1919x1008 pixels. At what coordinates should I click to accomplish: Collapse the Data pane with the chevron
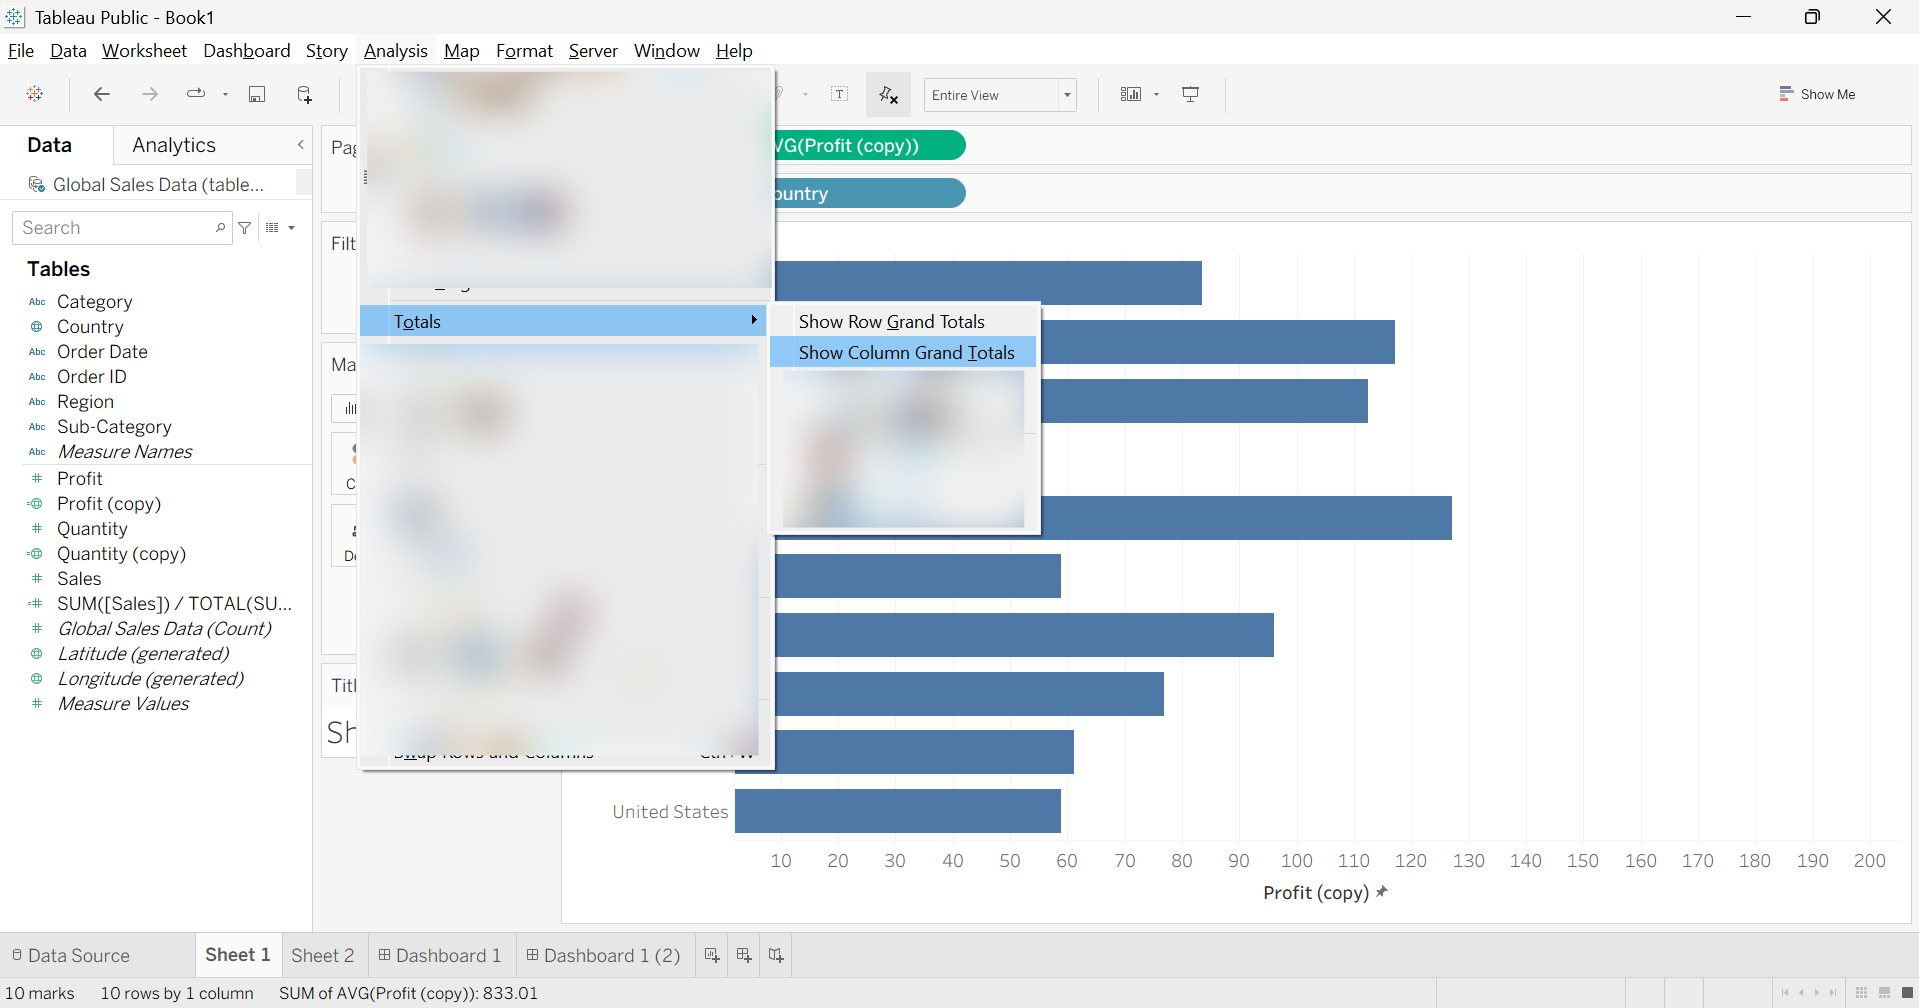(x=301, y=145)
